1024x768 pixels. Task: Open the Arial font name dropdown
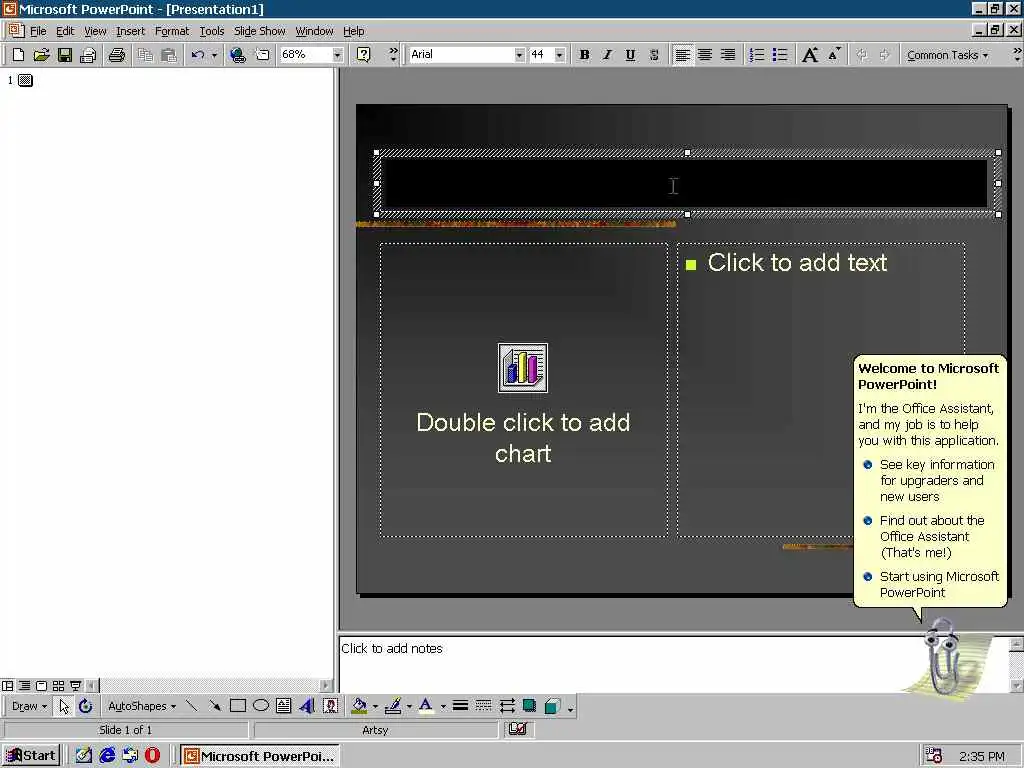click(519, 55)
